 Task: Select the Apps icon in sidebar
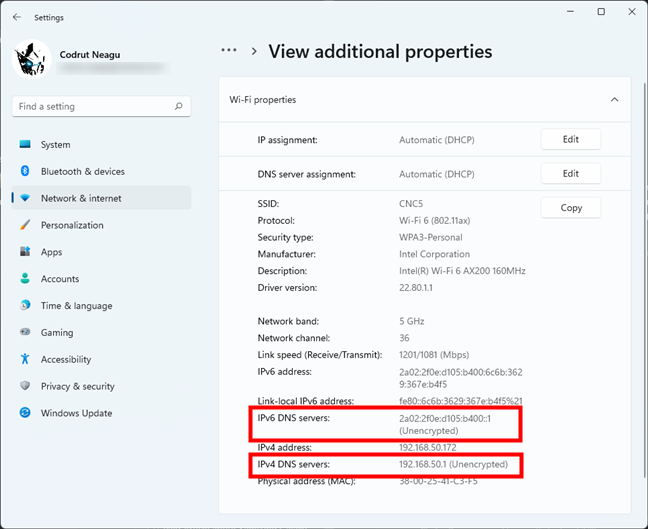25,251
